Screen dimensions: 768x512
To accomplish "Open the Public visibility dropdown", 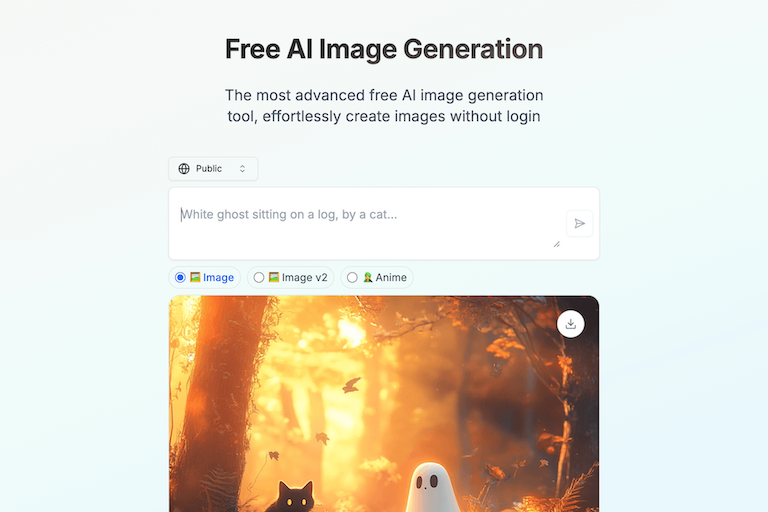I will click(213, 169).
